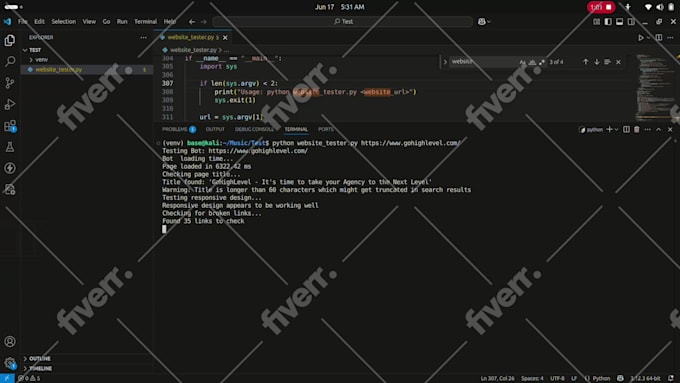Toggle Match Whole Word in find widget

tap(532, 62)
